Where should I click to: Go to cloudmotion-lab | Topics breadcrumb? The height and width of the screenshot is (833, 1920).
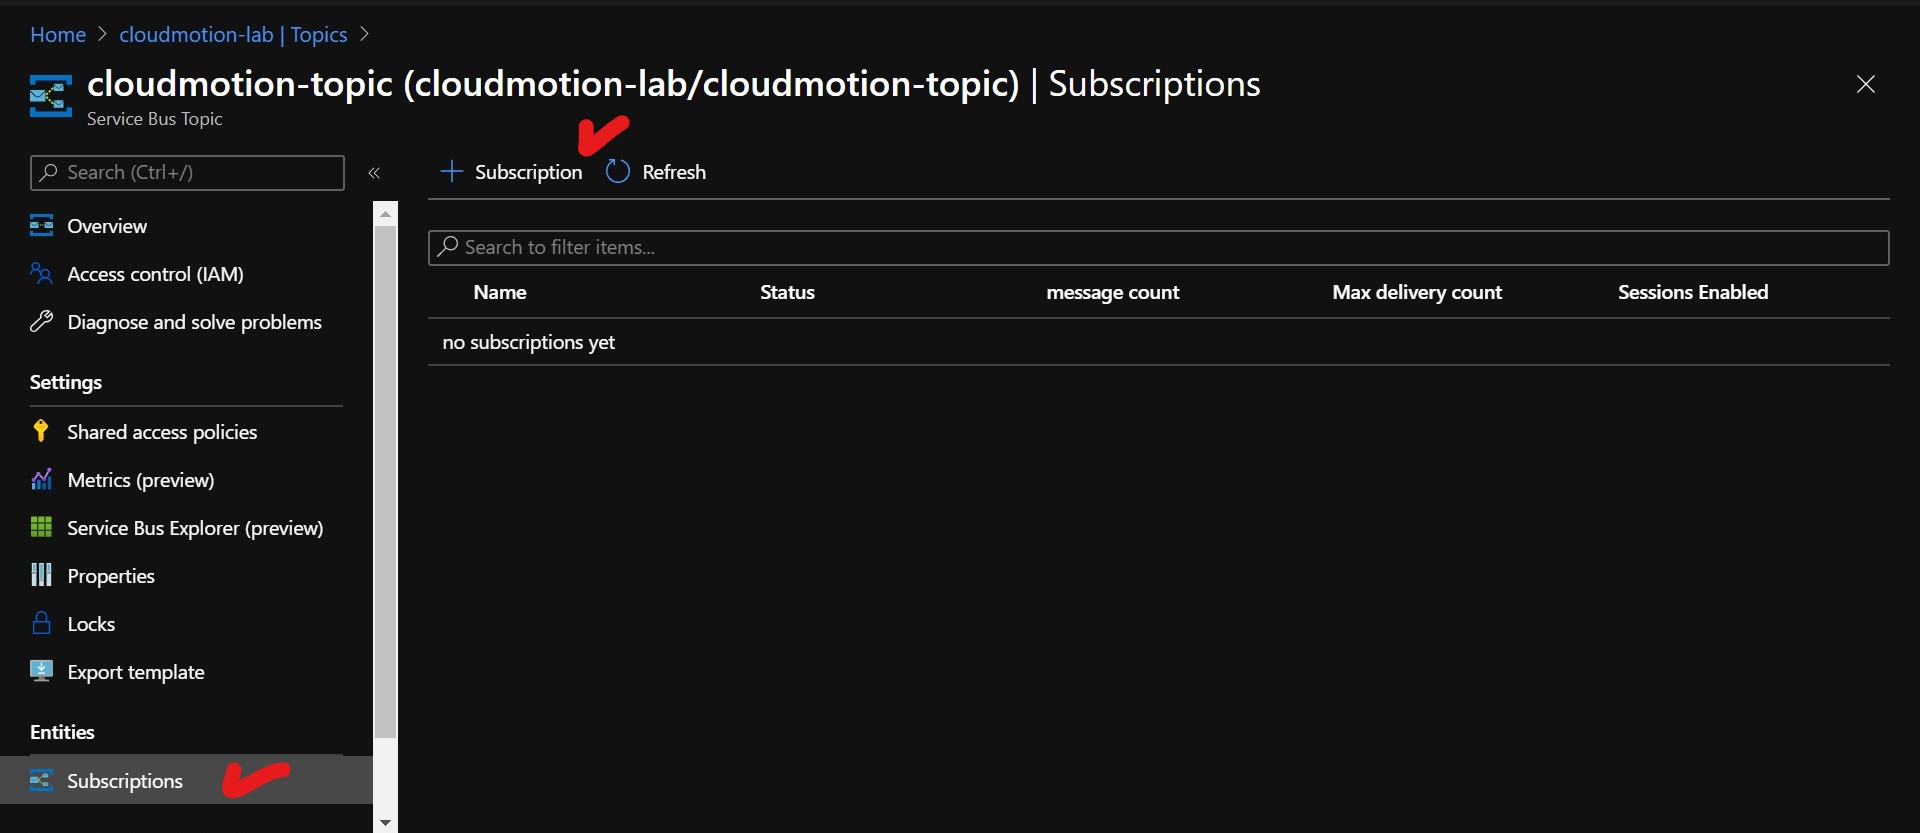pos(233,35)
